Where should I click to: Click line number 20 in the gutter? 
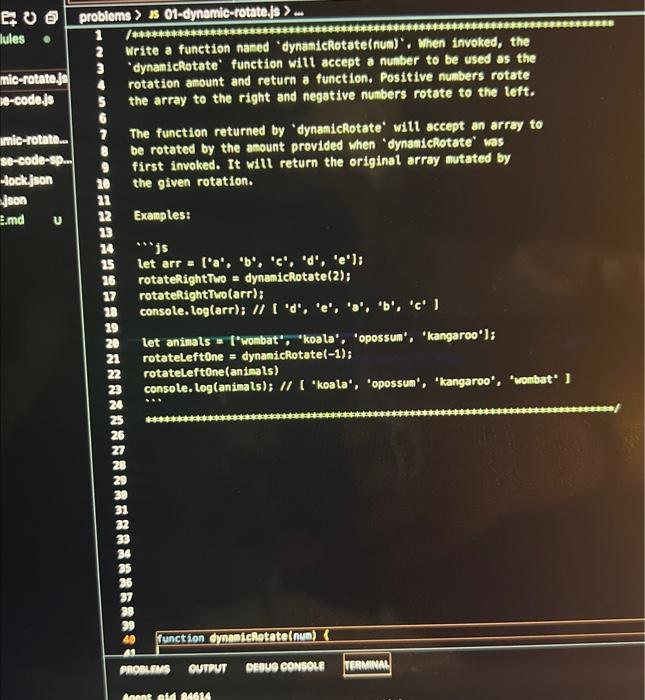(112, 343)
